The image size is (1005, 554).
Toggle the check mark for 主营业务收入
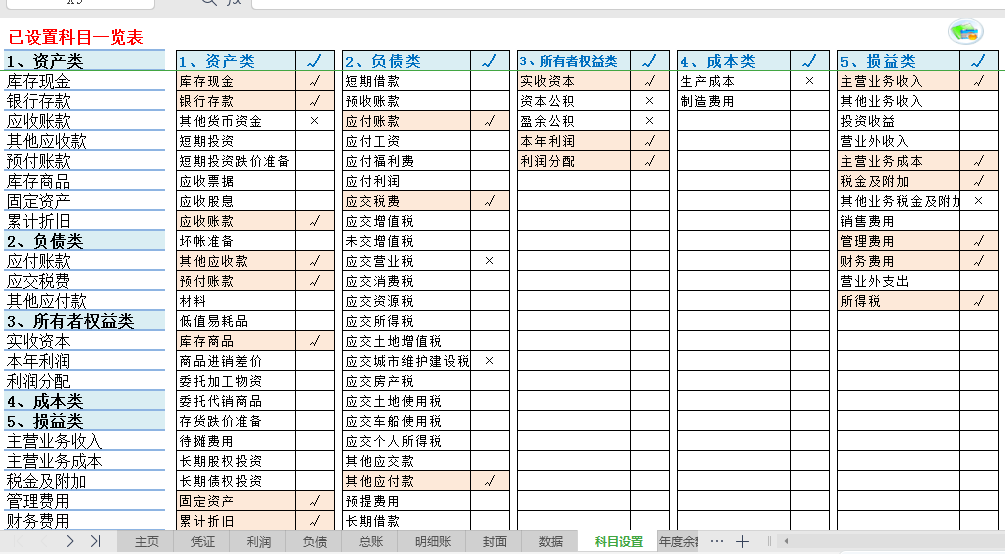click(979, 81)
